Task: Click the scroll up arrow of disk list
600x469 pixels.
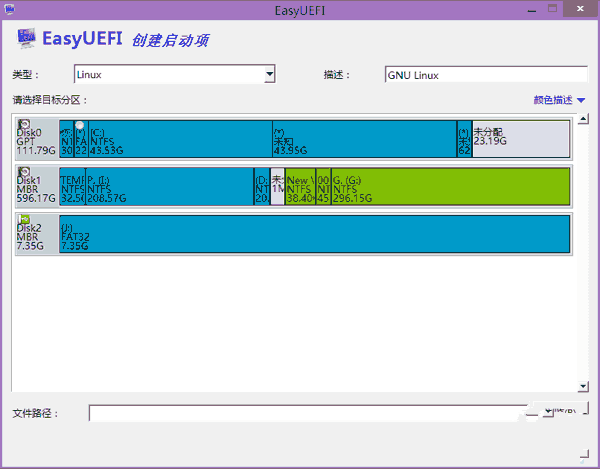Action: coord(583,119)
